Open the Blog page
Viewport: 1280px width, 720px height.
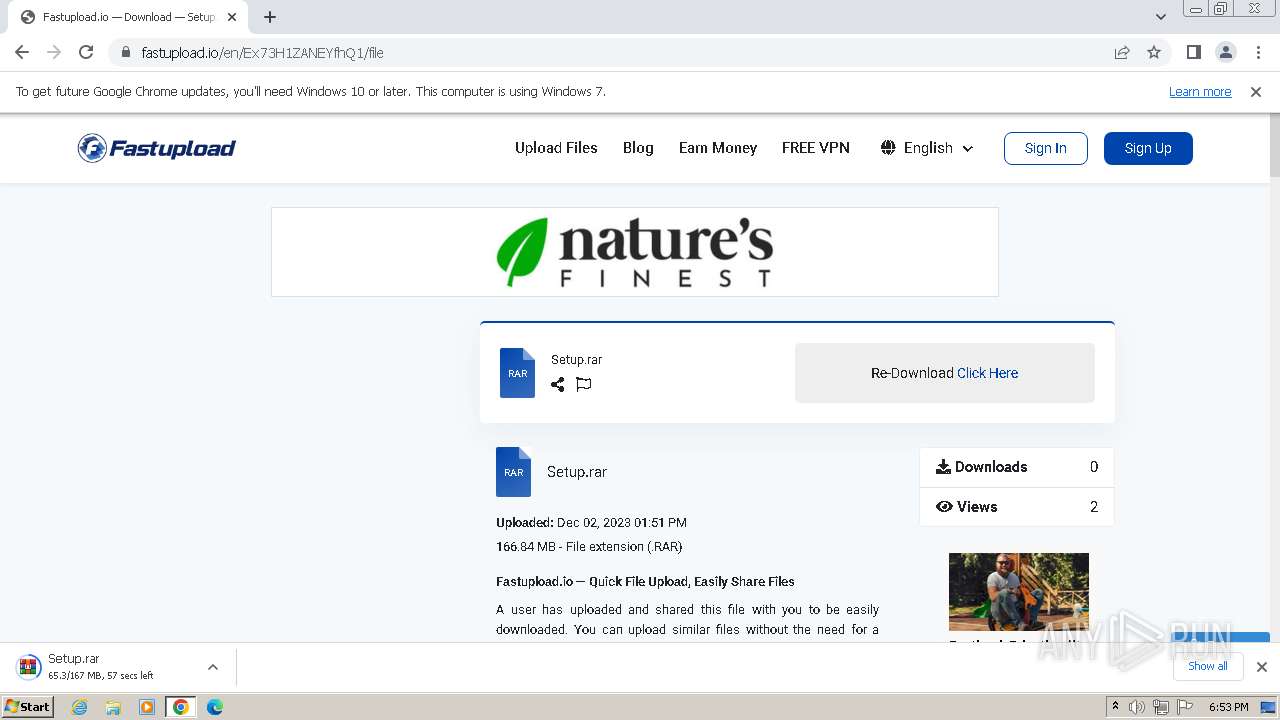pos(638,147)
